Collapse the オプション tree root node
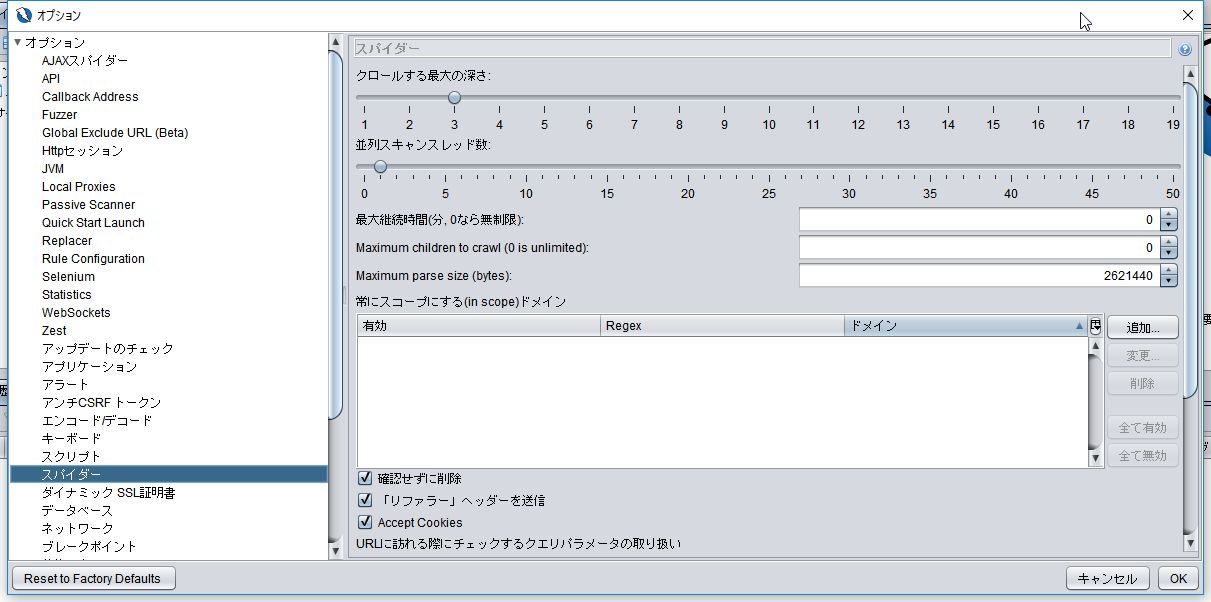 click(17, 43)
